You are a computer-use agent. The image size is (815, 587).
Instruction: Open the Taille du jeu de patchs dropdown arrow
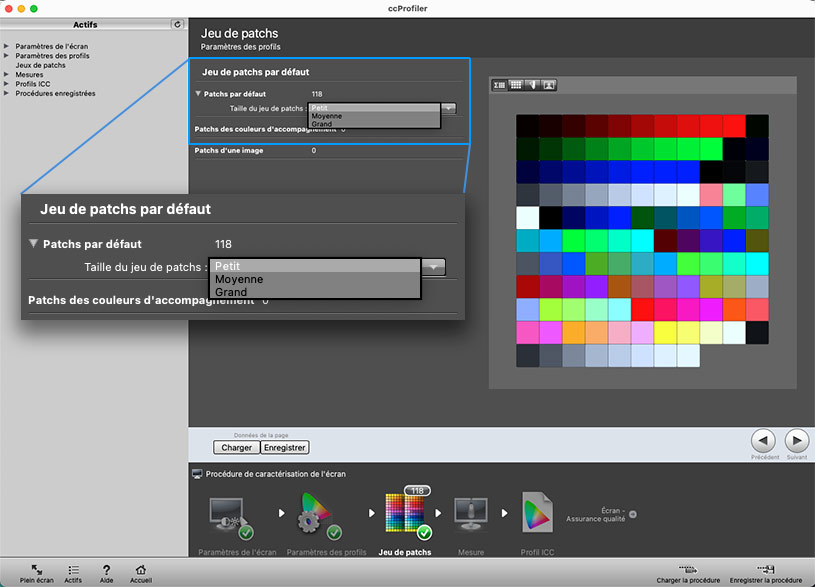(x=449, y=108)
